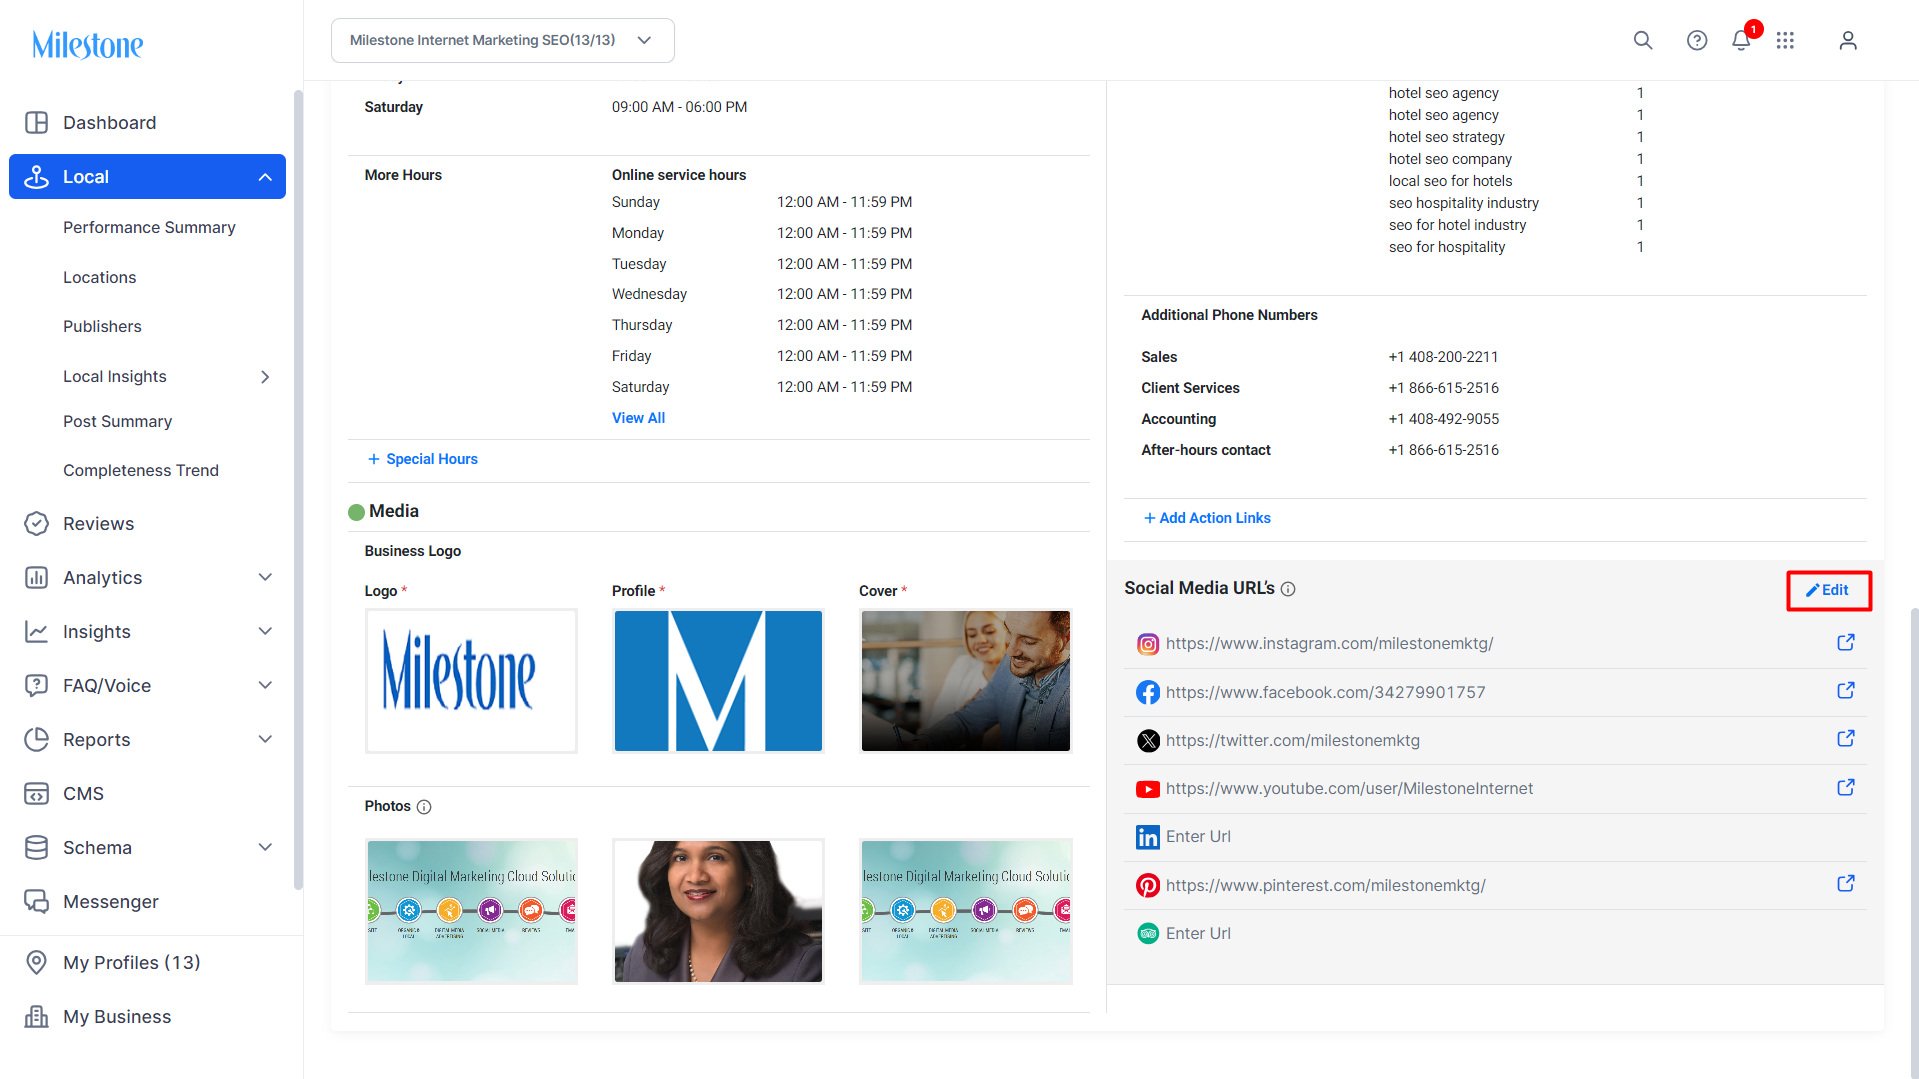This screenshot has height=1079, width=1919.
Task: Open Completeness Trend
Action: point(141,471)
